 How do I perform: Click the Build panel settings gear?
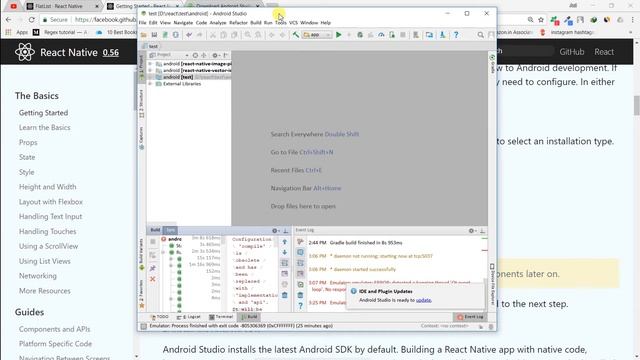click(275, 231)
